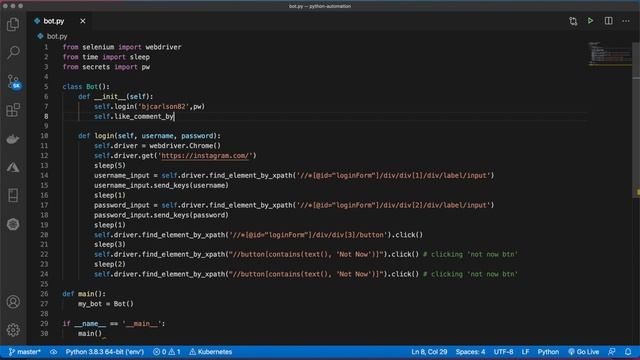Click line number 26 in gutter
The height and width of the screenshot is (360, 640).
coord(44,294)
